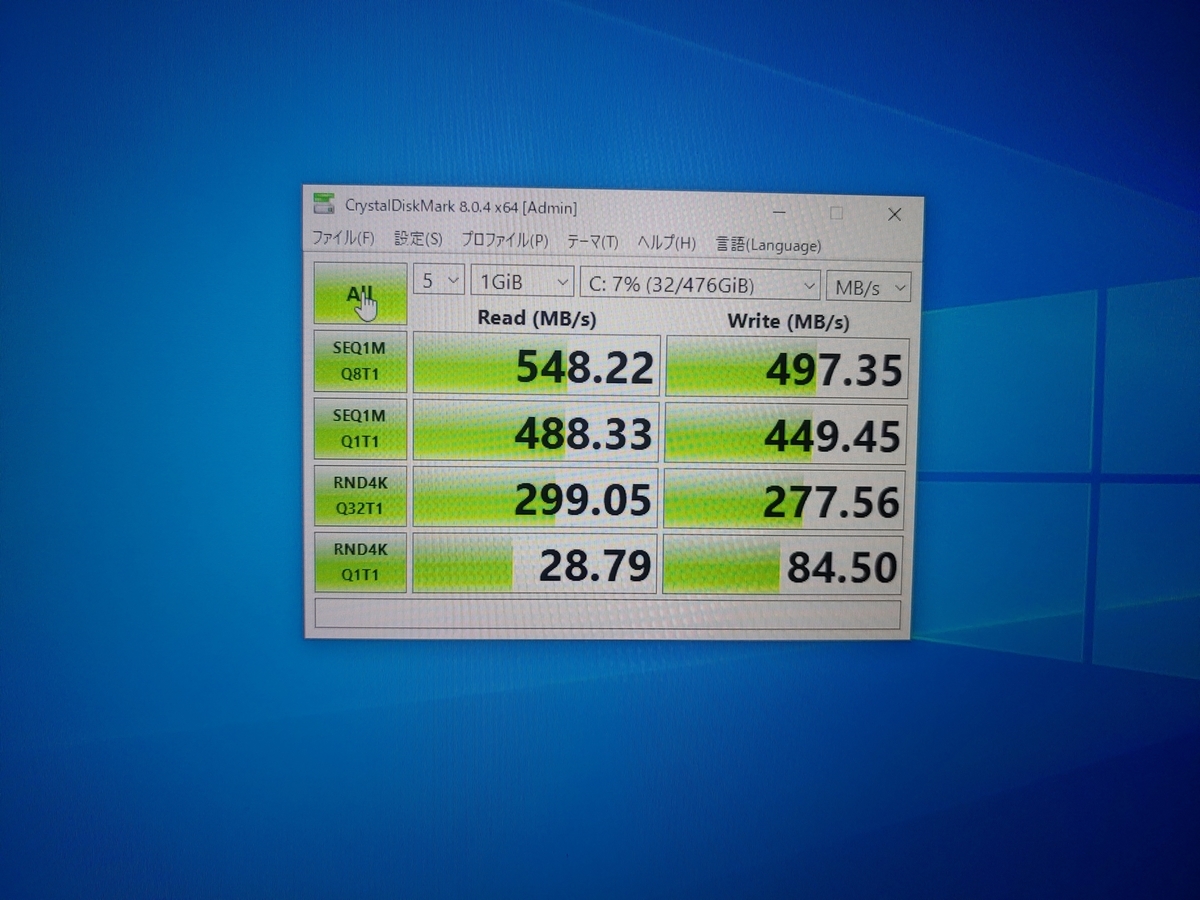Click the 497.35 write result
This screenshot has width=1200, height=900.
tap(786, 368)
